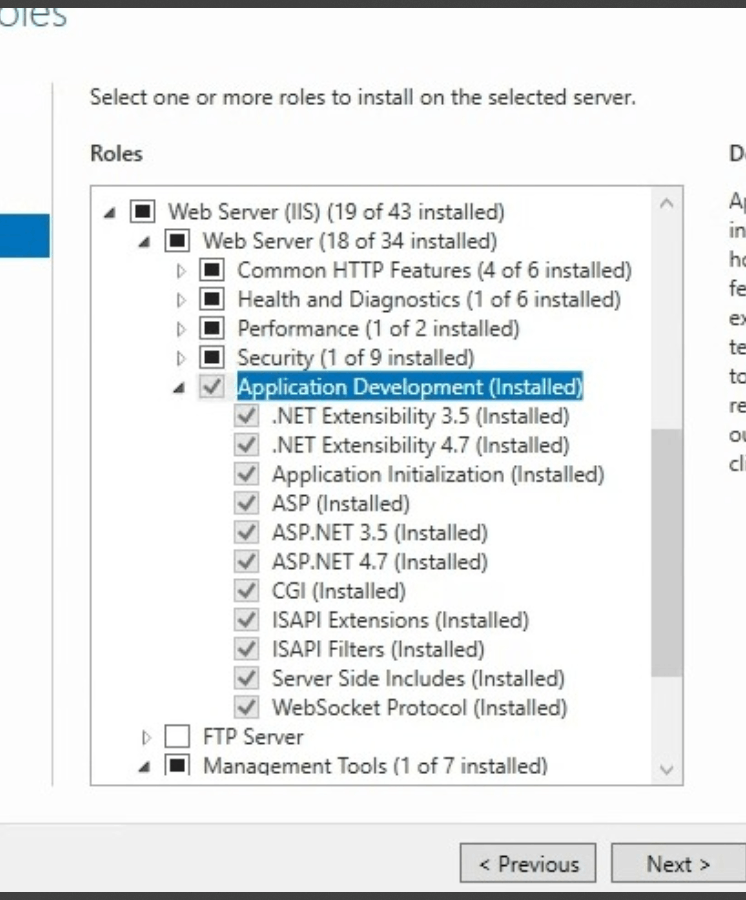Click the highlighted blue wizard step in sidebar

[x=25, y=235]
